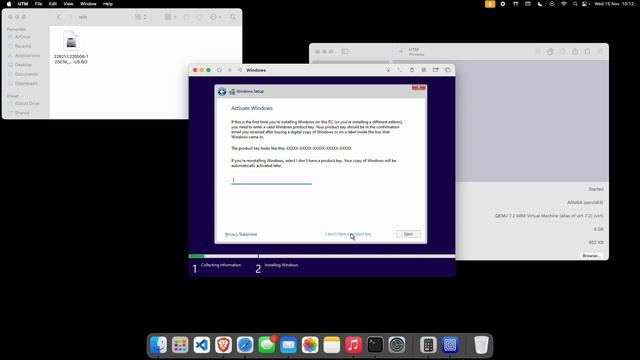Click 'I don't have a product key' link
640x360 pixels.
pos(348,234)
